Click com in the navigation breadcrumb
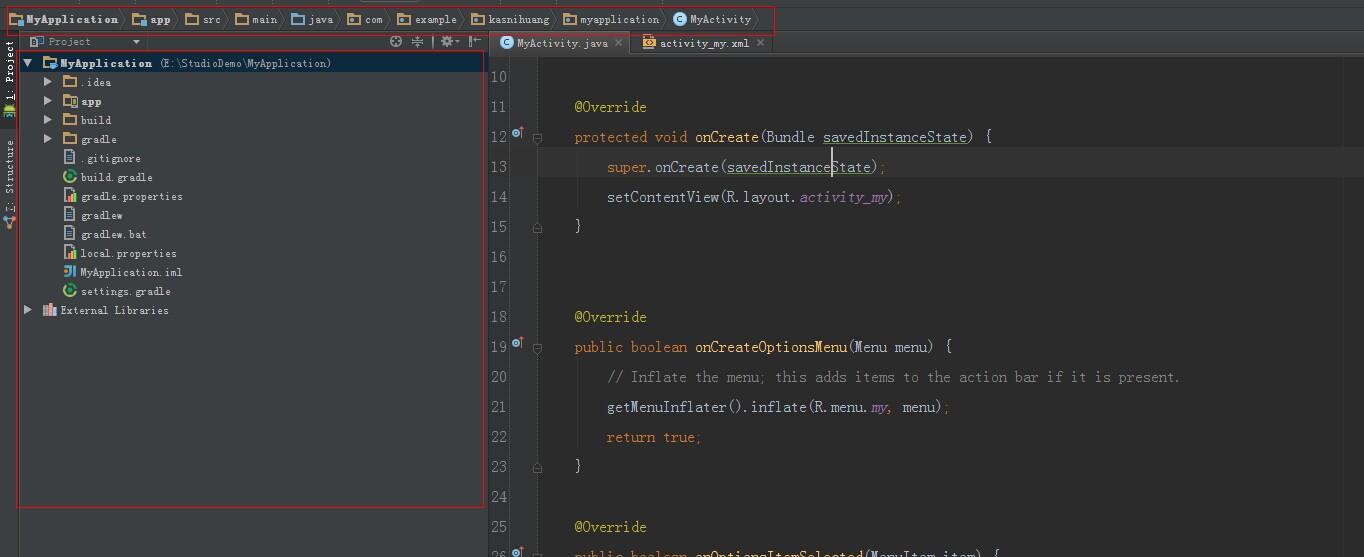The width and height of the screenshot is (1364, 557). click(x=365, y=19)
